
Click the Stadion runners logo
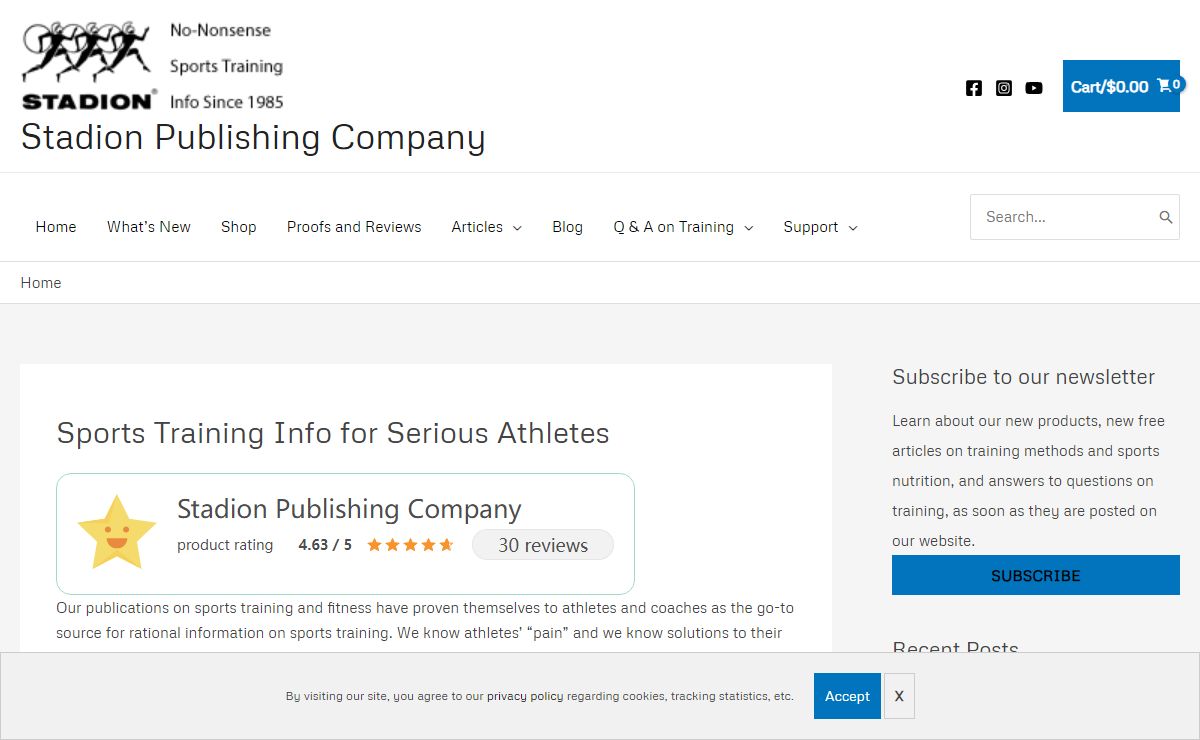[88, 65]
